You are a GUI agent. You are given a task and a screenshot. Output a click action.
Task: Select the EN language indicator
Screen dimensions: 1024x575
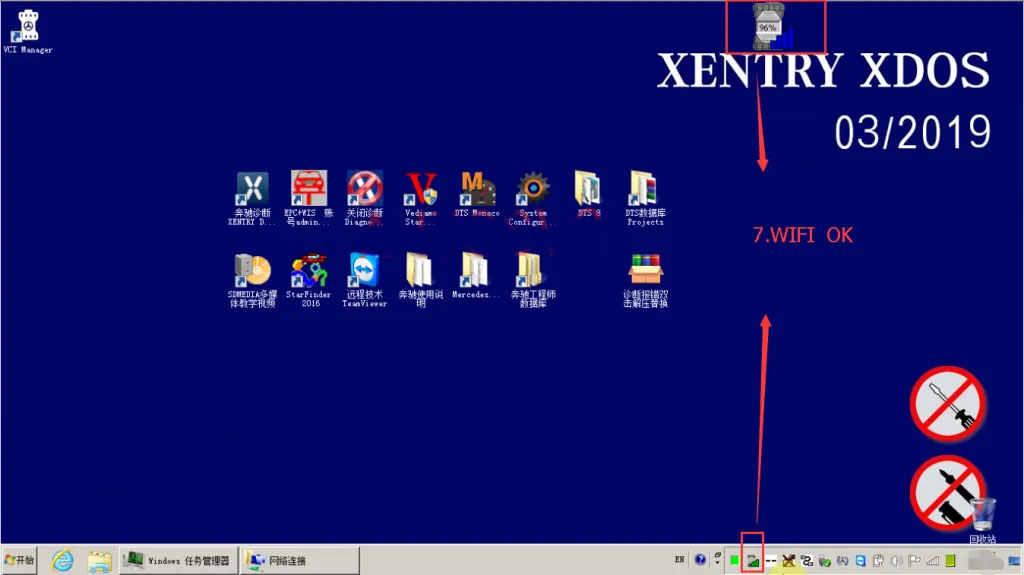(x=679, y=559)
